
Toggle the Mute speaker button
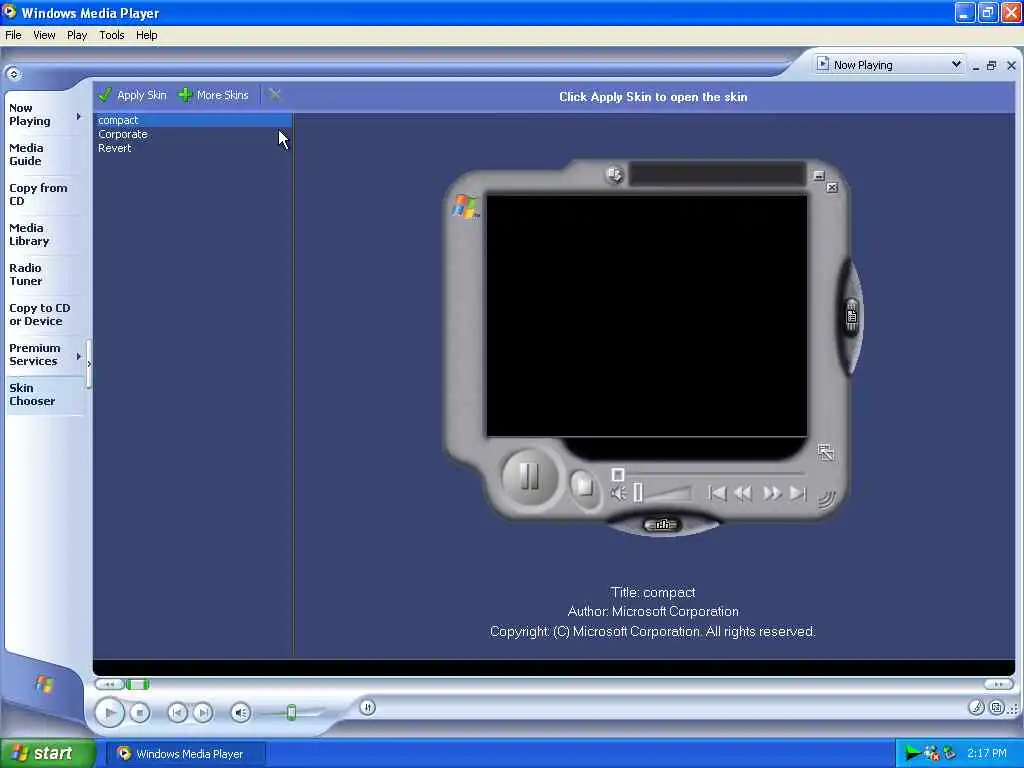pyautogui.click(x=240, y=712)
